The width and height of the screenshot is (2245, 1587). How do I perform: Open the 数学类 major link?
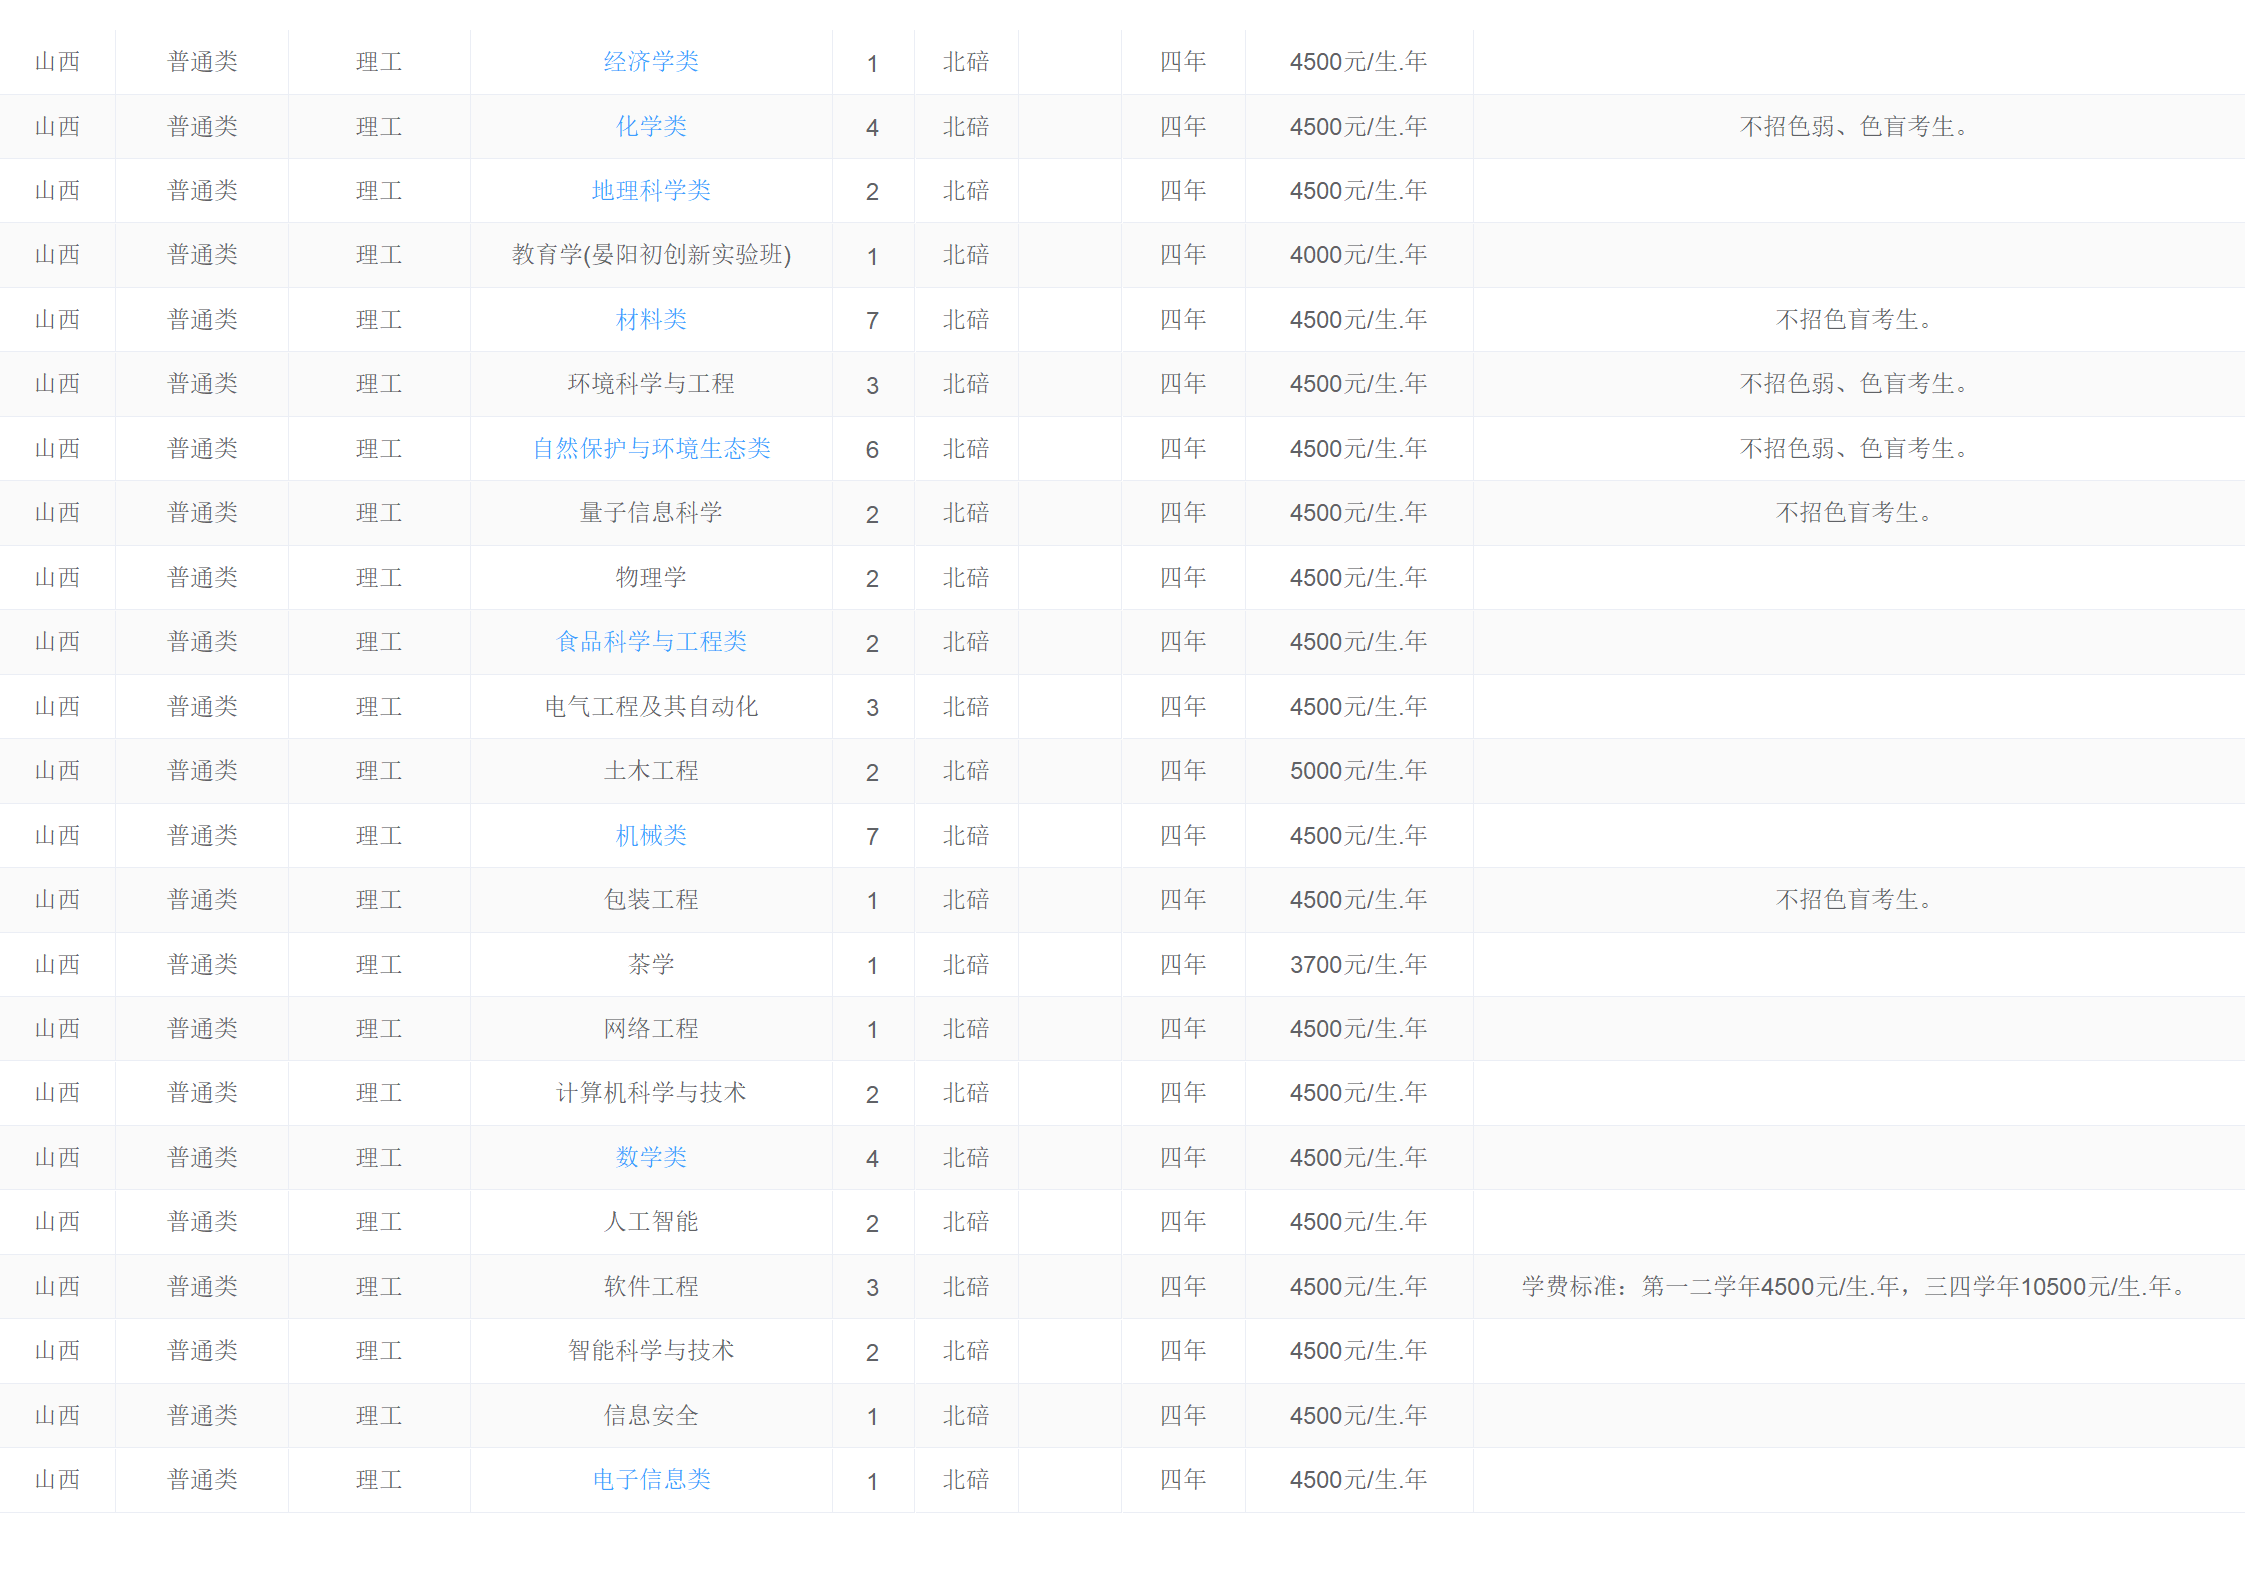pyautogui.click(x=651, y=1158)
